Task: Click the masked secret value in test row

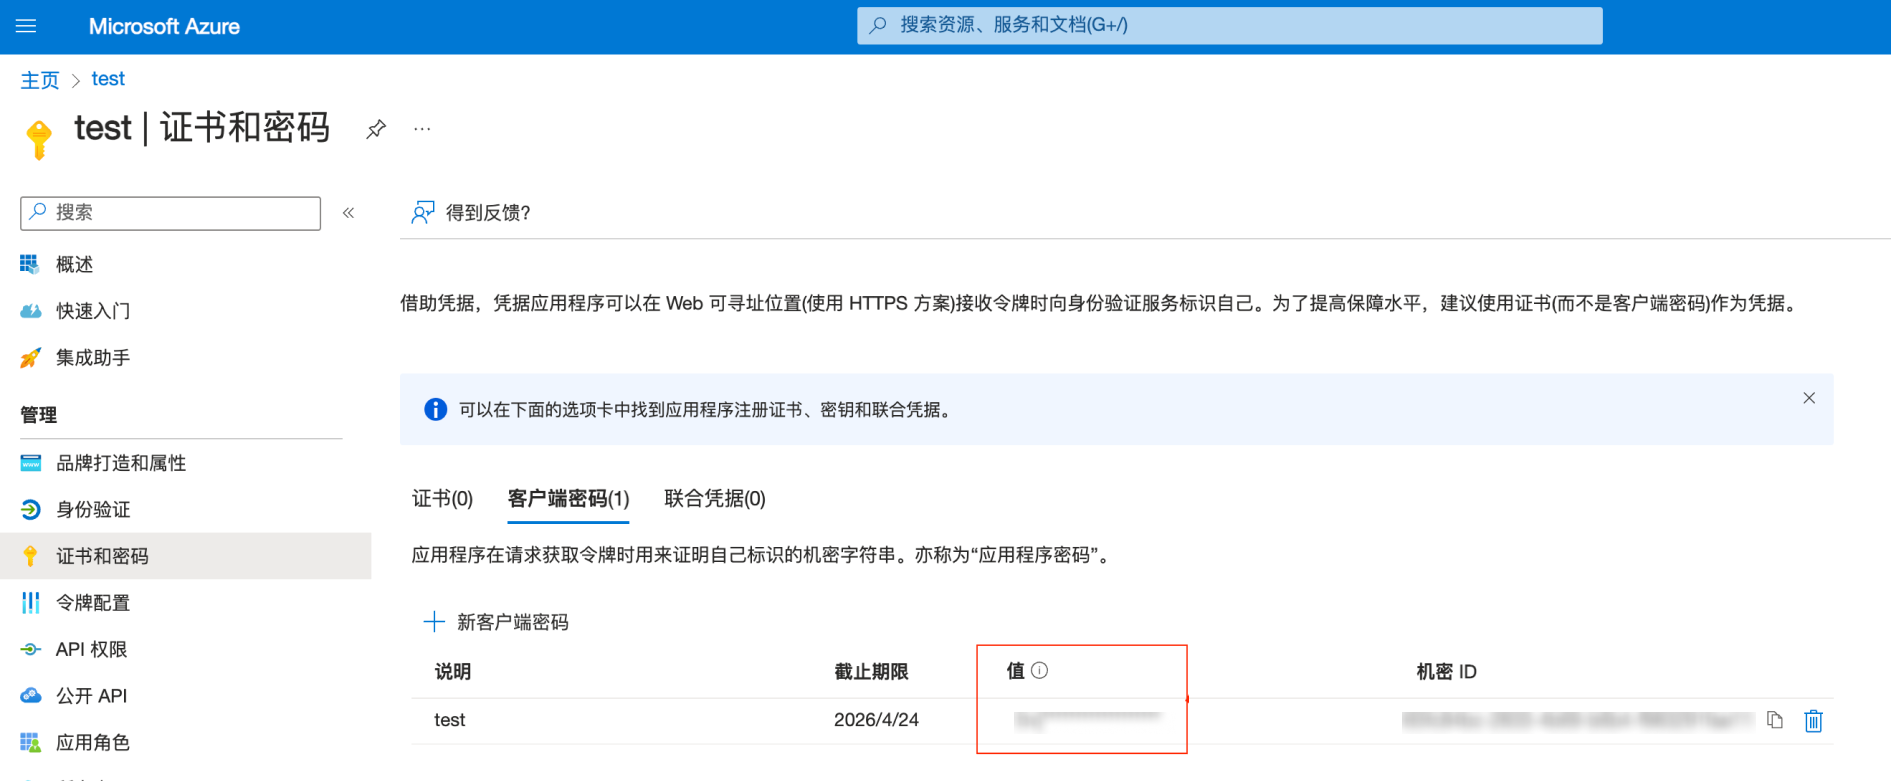Action: tap(1087, 719)
